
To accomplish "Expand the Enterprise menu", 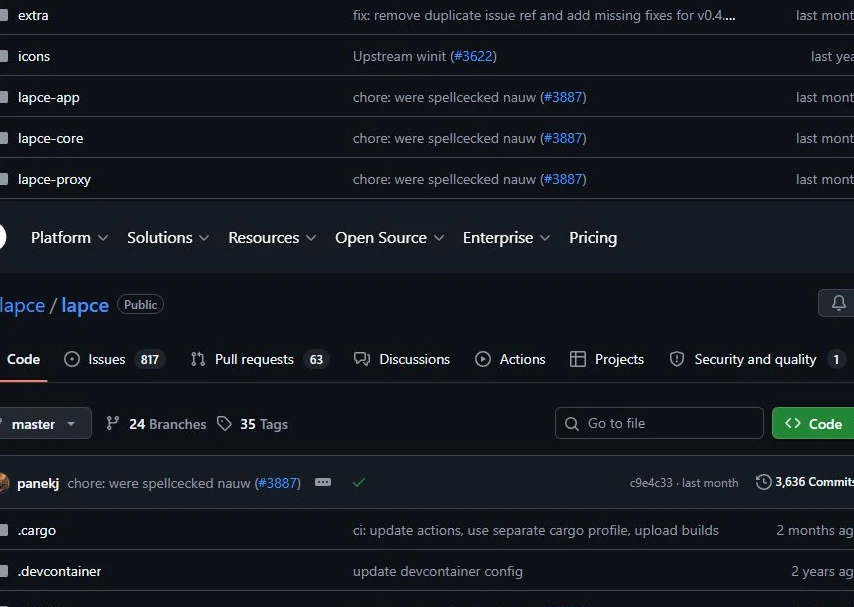I will pos(507,238).
